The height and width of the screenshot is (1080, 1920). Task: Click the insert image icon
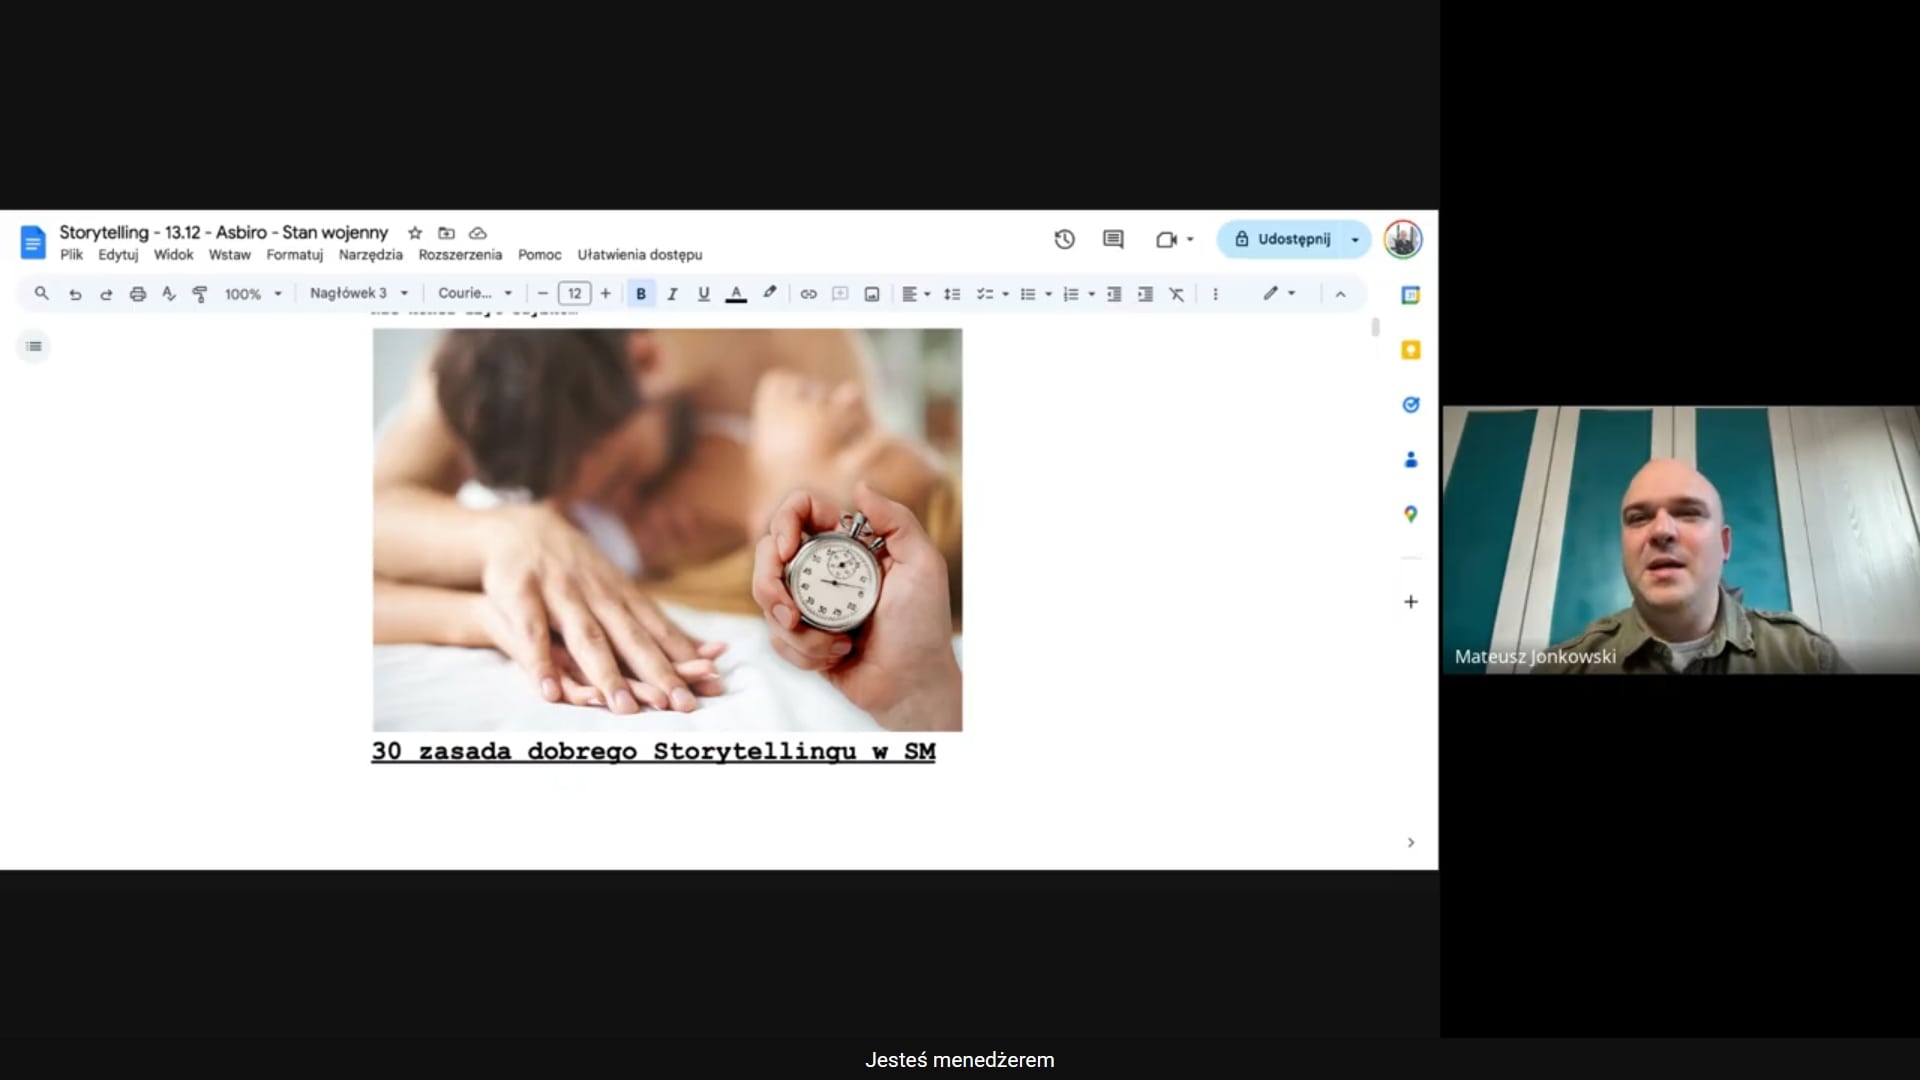(872, 294)
